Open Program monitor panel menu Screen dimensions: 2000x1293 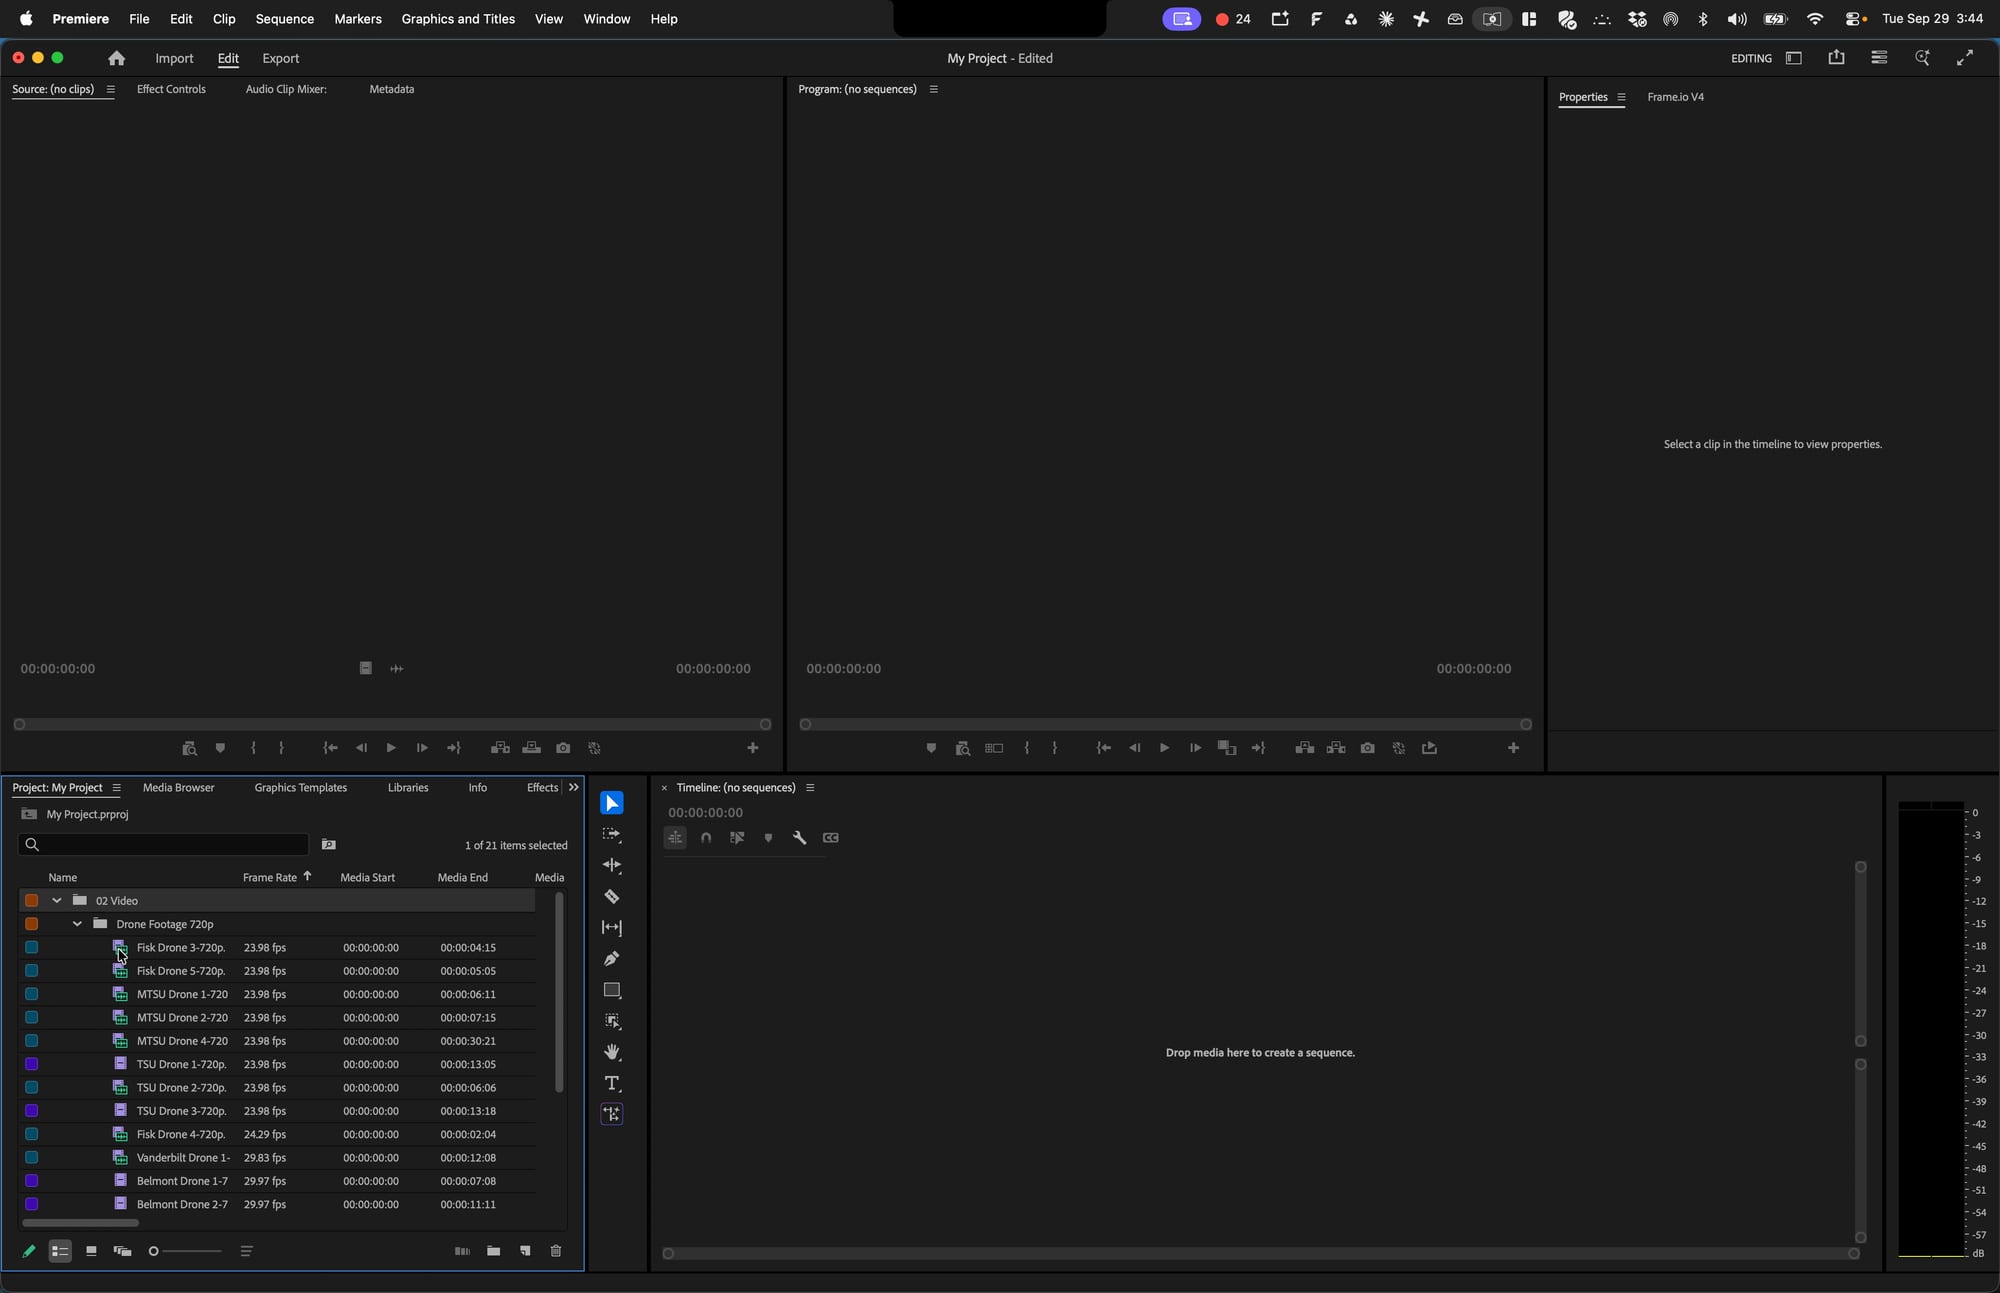click(933, 89)
